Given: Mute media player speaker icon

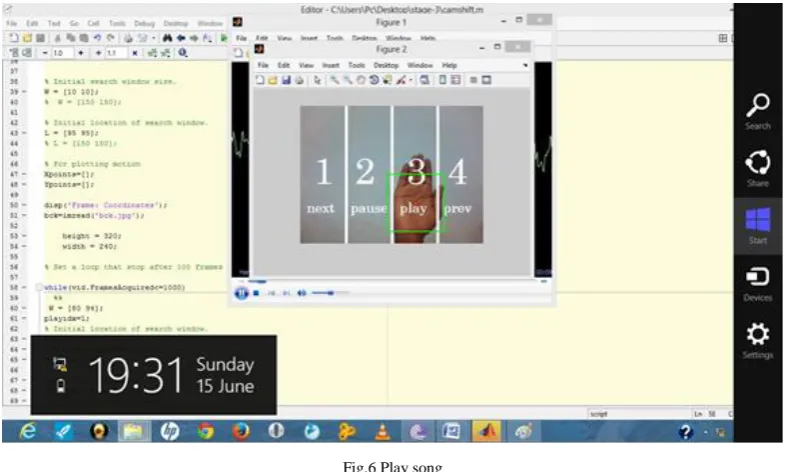Looking at the screenshot, I should point(301,293).
